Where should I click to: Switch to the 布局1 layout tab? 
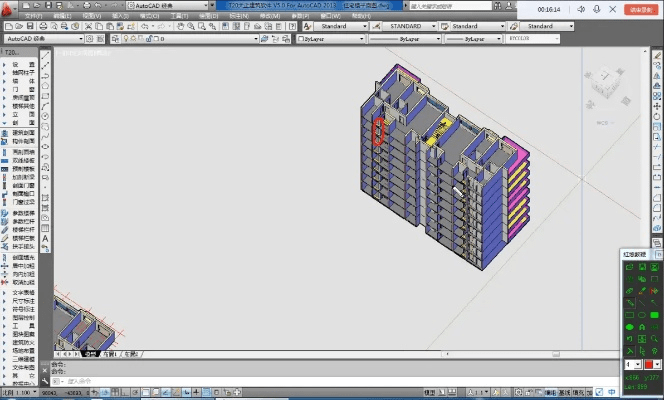pyautogui.click(x=109, y=354)
